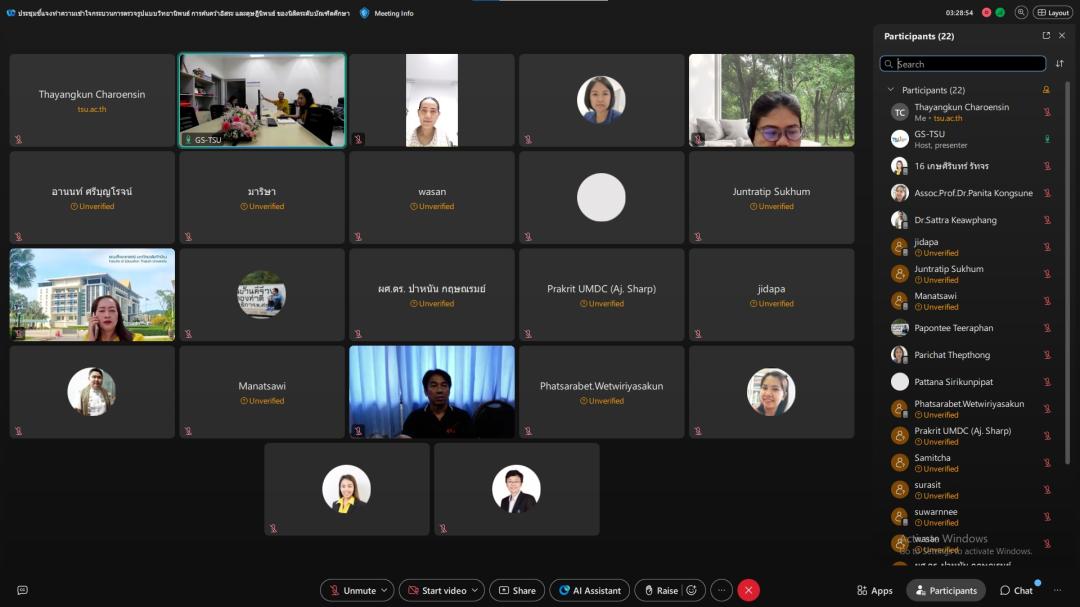Open the audio options arrow beside Unmute
Viewport: 1080px width, 607px height.
click(x=384, y=590)
